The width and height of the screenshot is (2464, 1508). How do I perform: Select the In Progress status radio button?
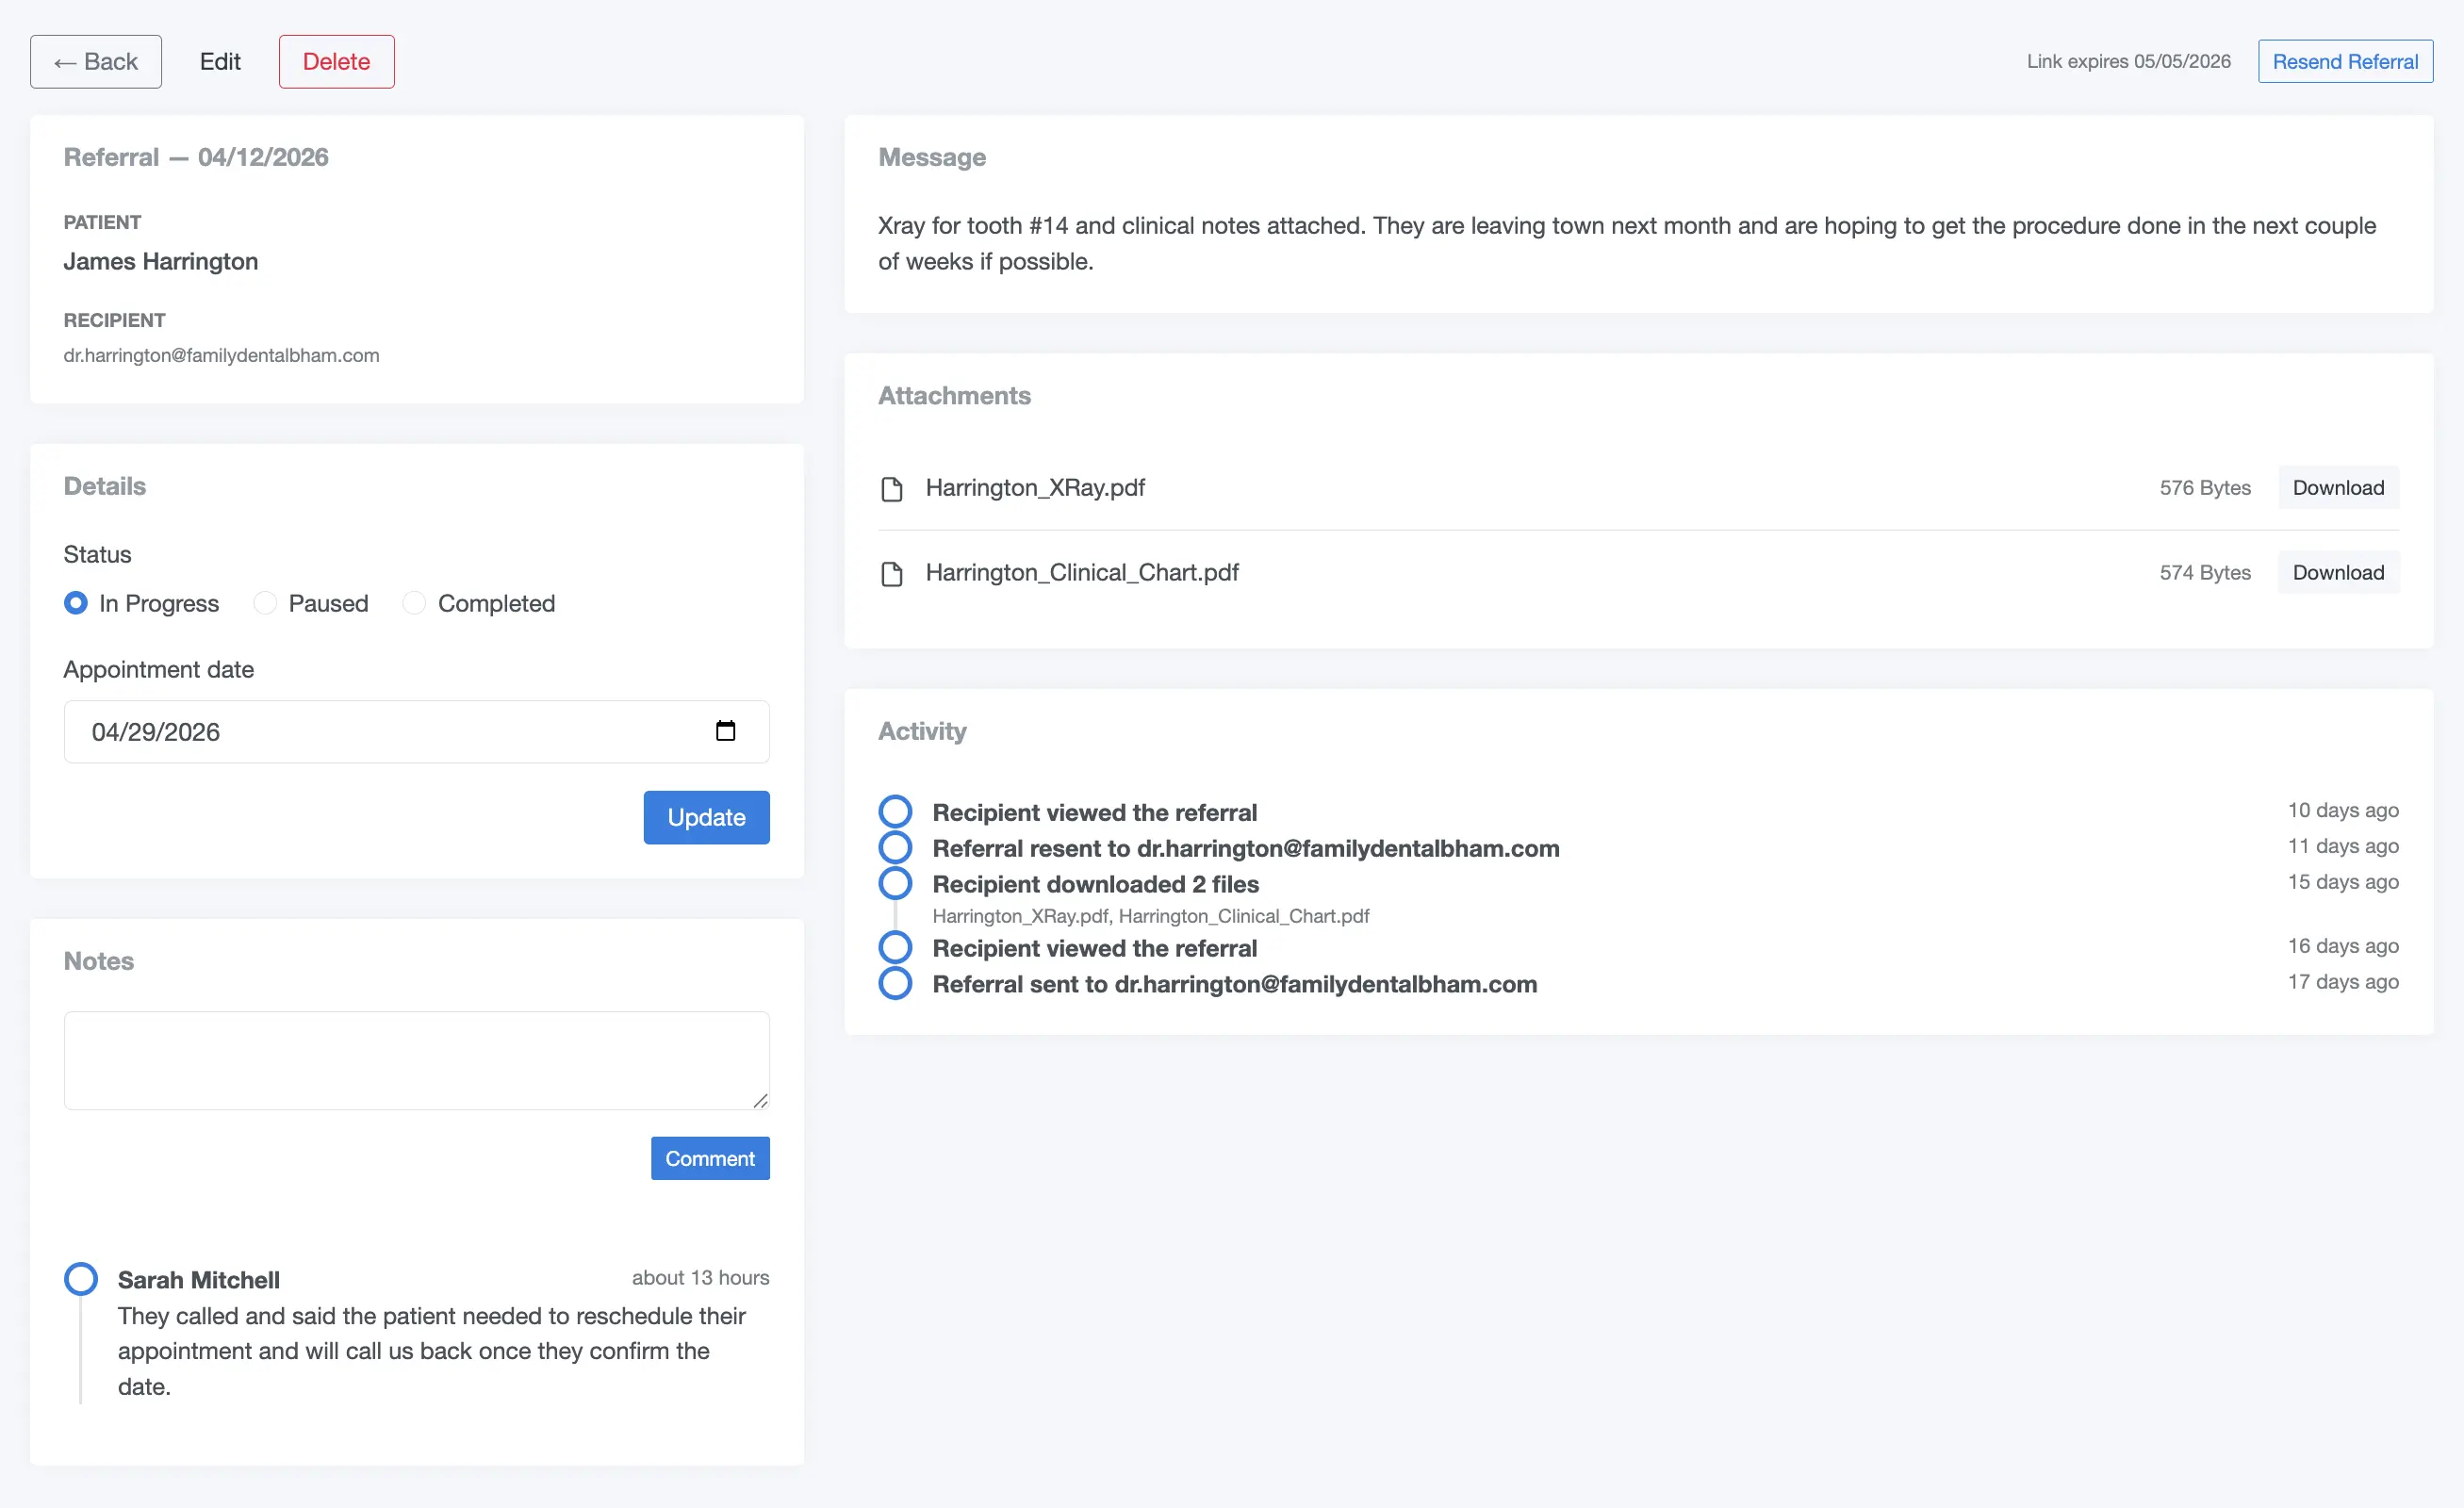click(x=76, y=603)
